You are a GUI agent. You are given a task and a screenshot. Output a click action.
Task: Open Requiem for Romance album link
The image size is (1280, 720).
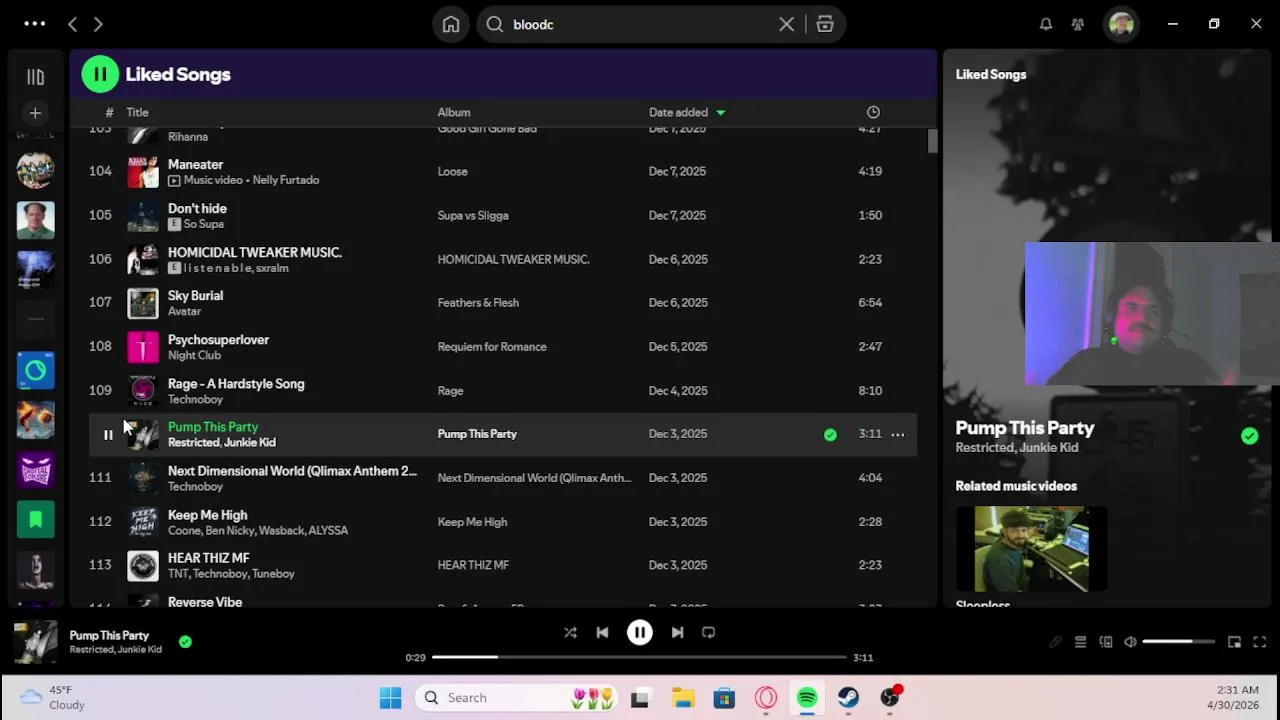tap(492, 347)
